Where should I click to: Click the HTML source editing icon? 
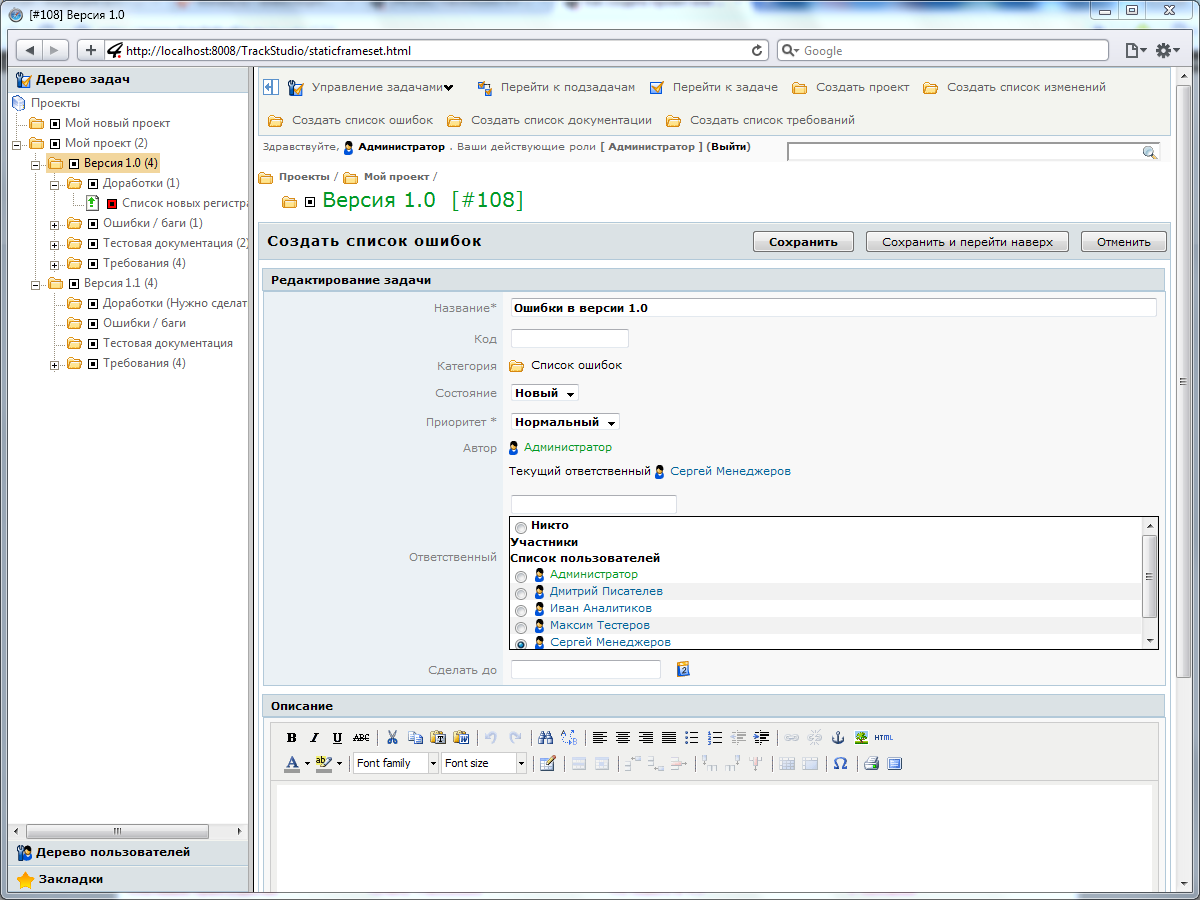pos(884,737)
